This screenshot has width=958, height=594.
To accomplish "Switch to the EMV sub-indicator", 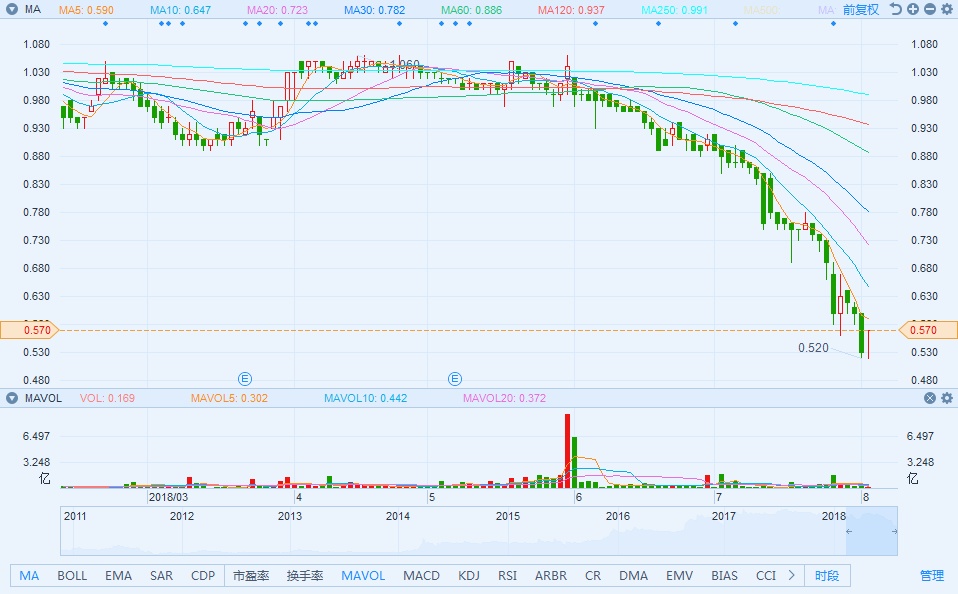I will click(x=679, y=576).
